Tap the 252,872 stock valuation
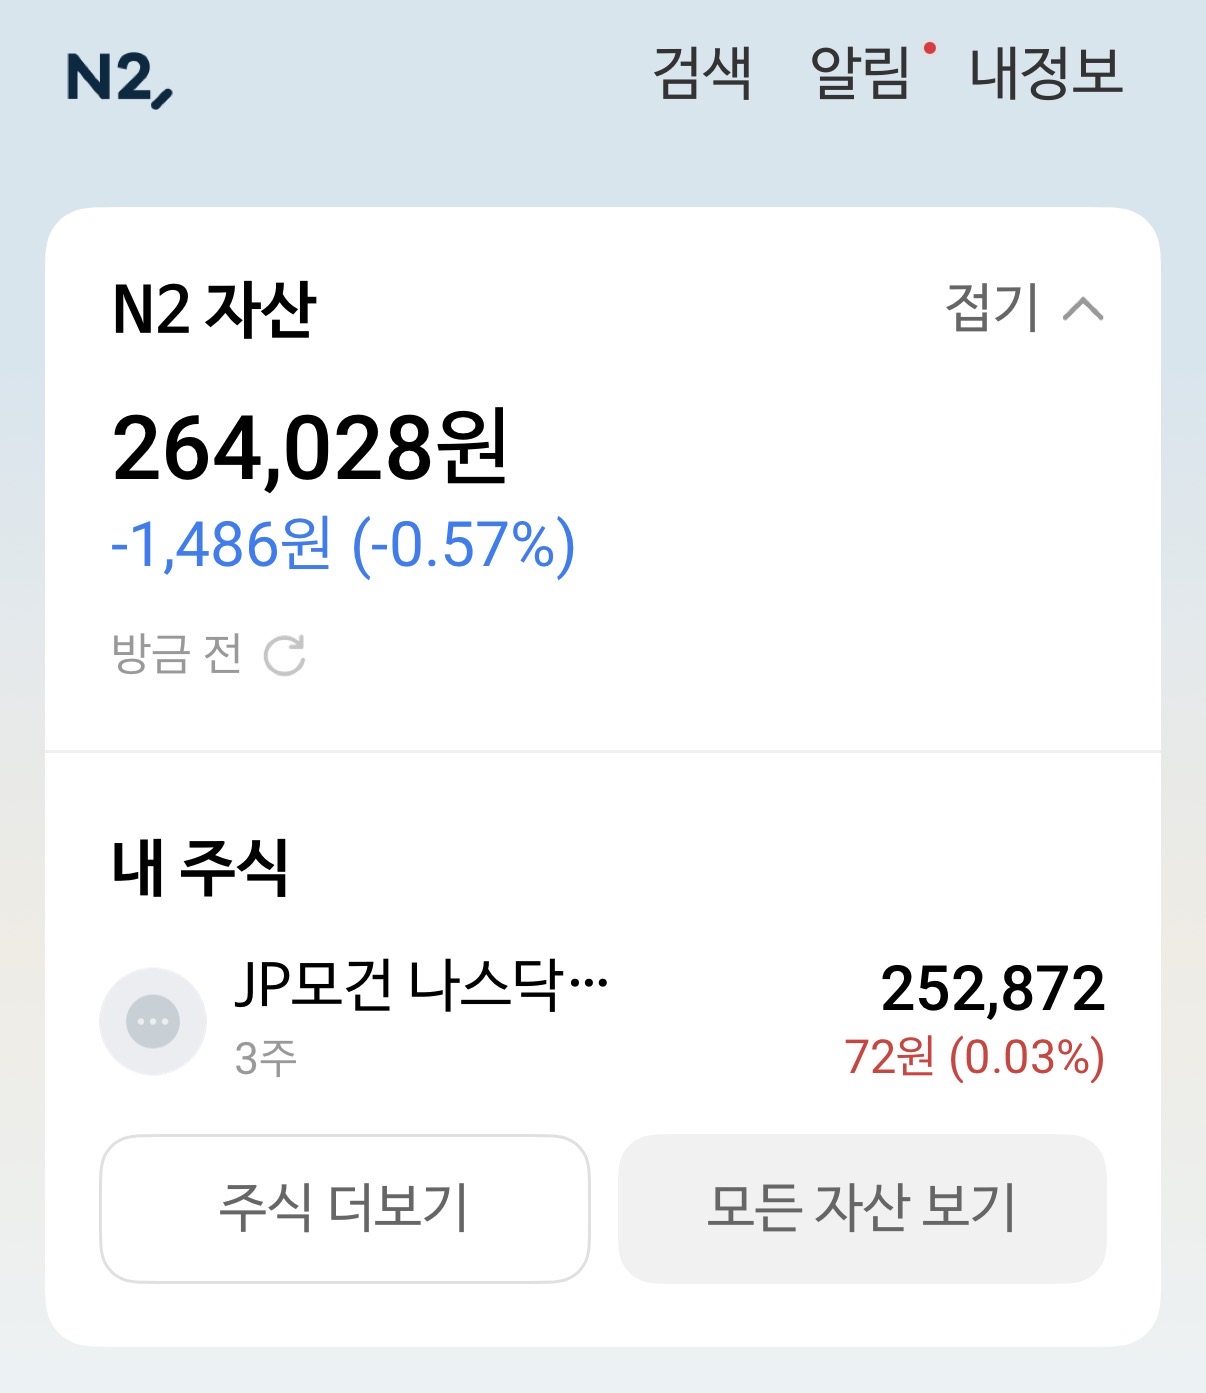Image resolution: width=1206 pixels, height=1393 pixels. point(992,989)
